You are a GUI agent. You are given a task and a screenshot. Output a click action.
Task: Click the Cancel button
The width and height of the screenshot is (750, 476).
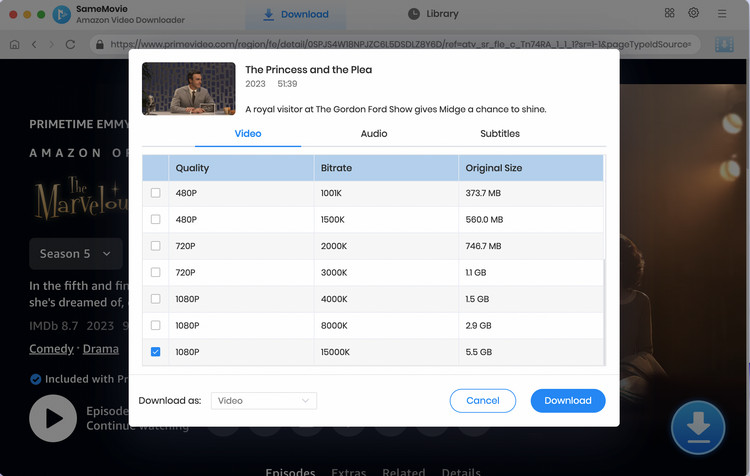[483, 400]
